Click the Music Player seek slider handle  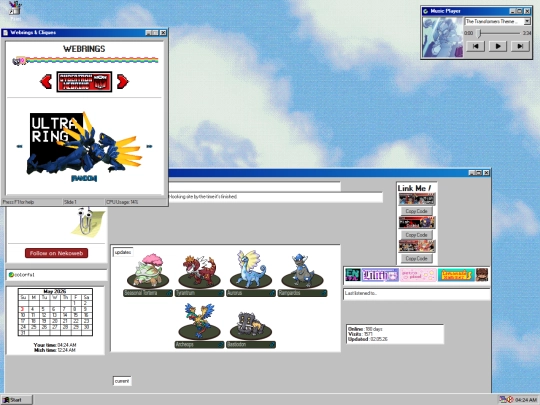tap(479, 33)
